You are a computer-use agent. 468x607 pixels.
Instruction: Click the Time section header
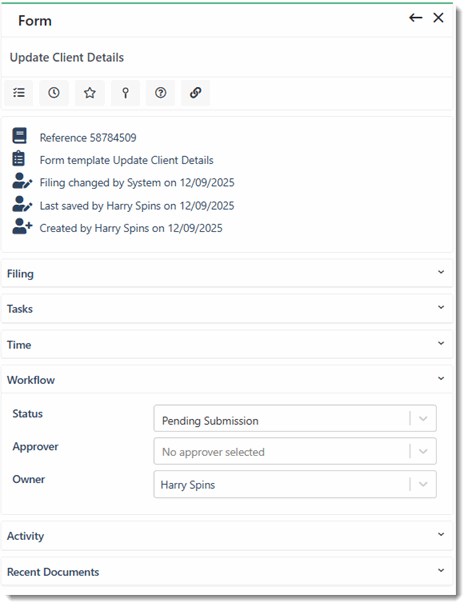pyautogui.click(x=227, y=345)
